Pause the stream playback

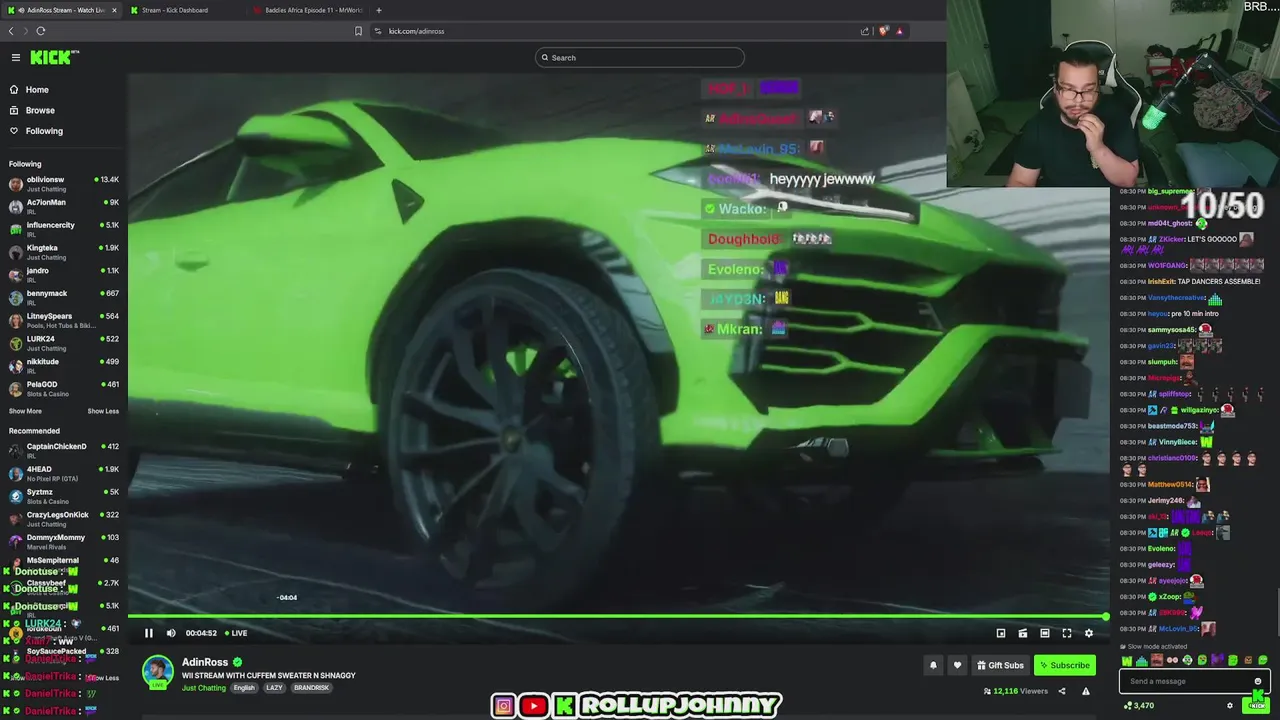148,633
